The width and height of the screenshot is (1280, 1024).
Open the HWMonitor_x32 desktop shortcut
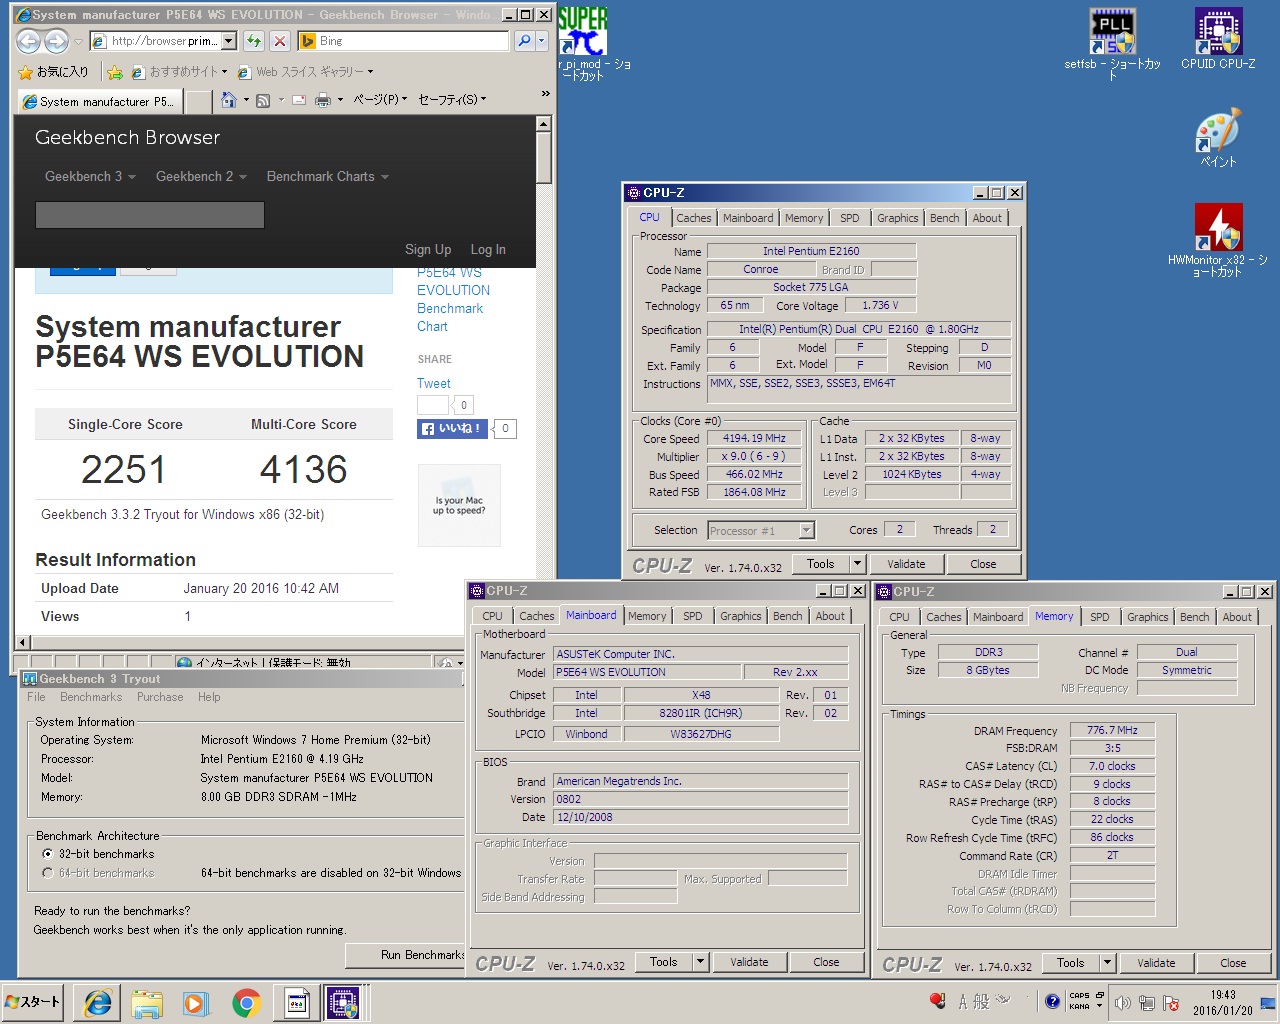[x=1218, y=228]
